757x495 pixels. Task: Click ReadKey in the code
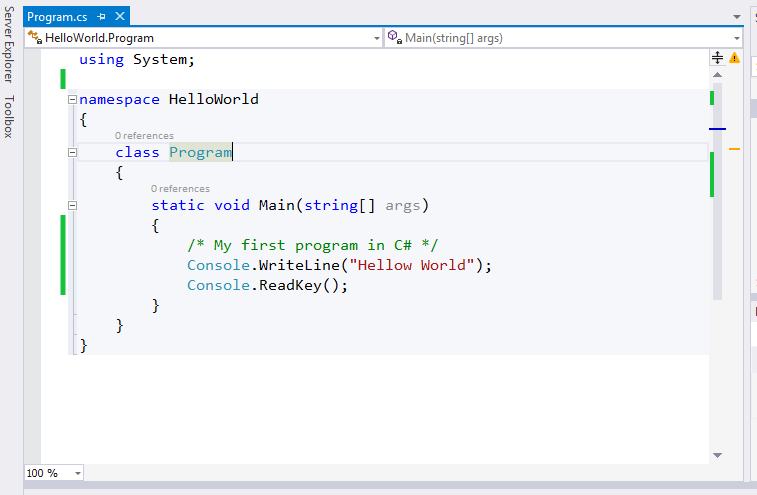(x=290, y=285)
